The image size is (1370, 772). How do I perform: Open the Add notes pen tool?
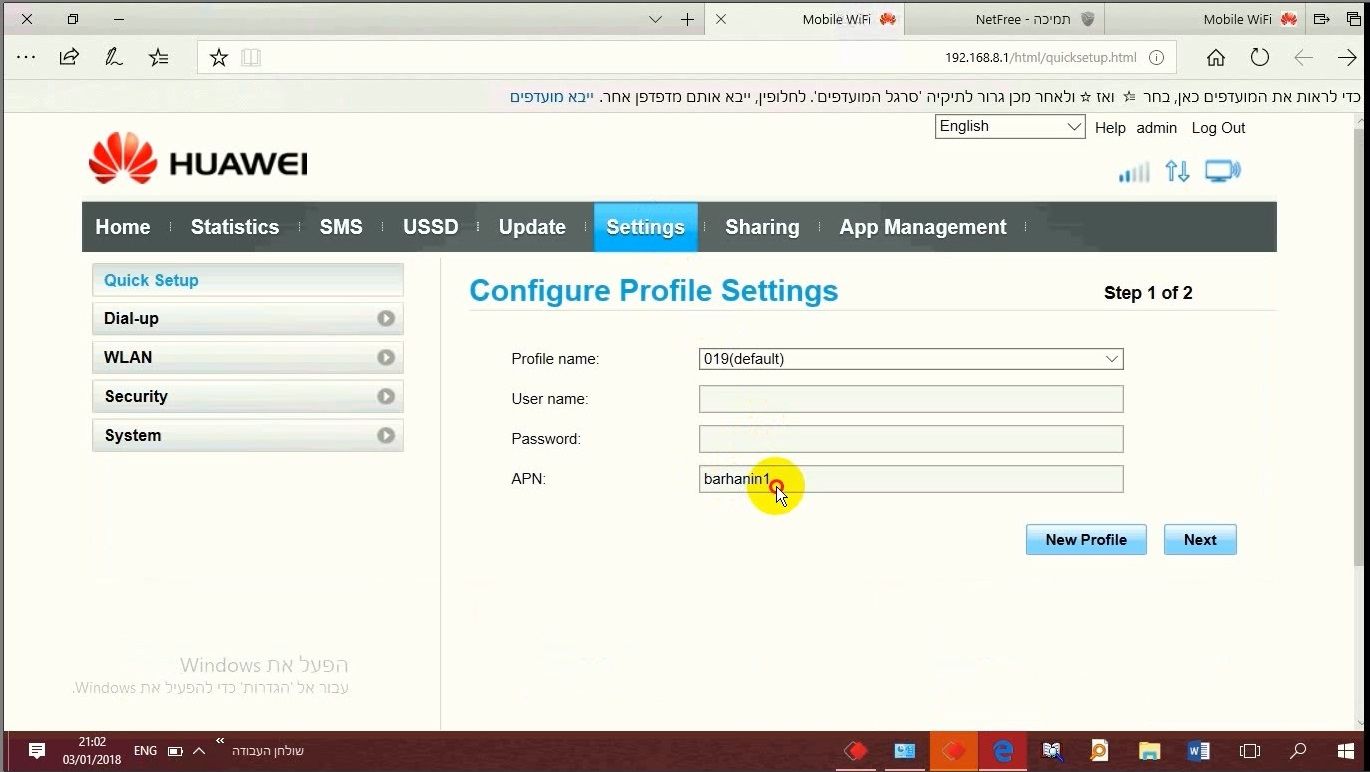[114, 58]
